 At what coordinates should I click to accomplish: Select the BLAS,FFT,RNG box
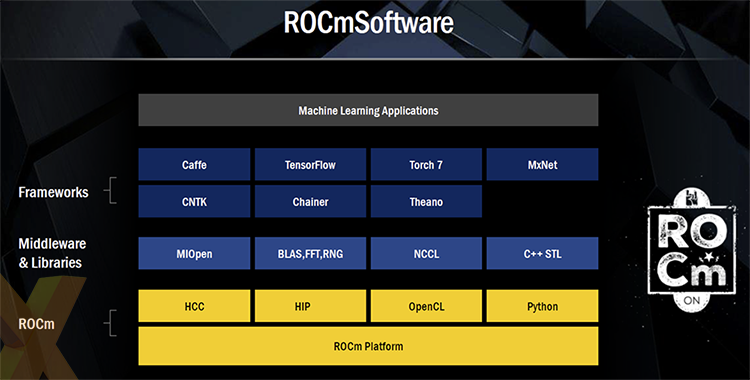pos(310,253)
